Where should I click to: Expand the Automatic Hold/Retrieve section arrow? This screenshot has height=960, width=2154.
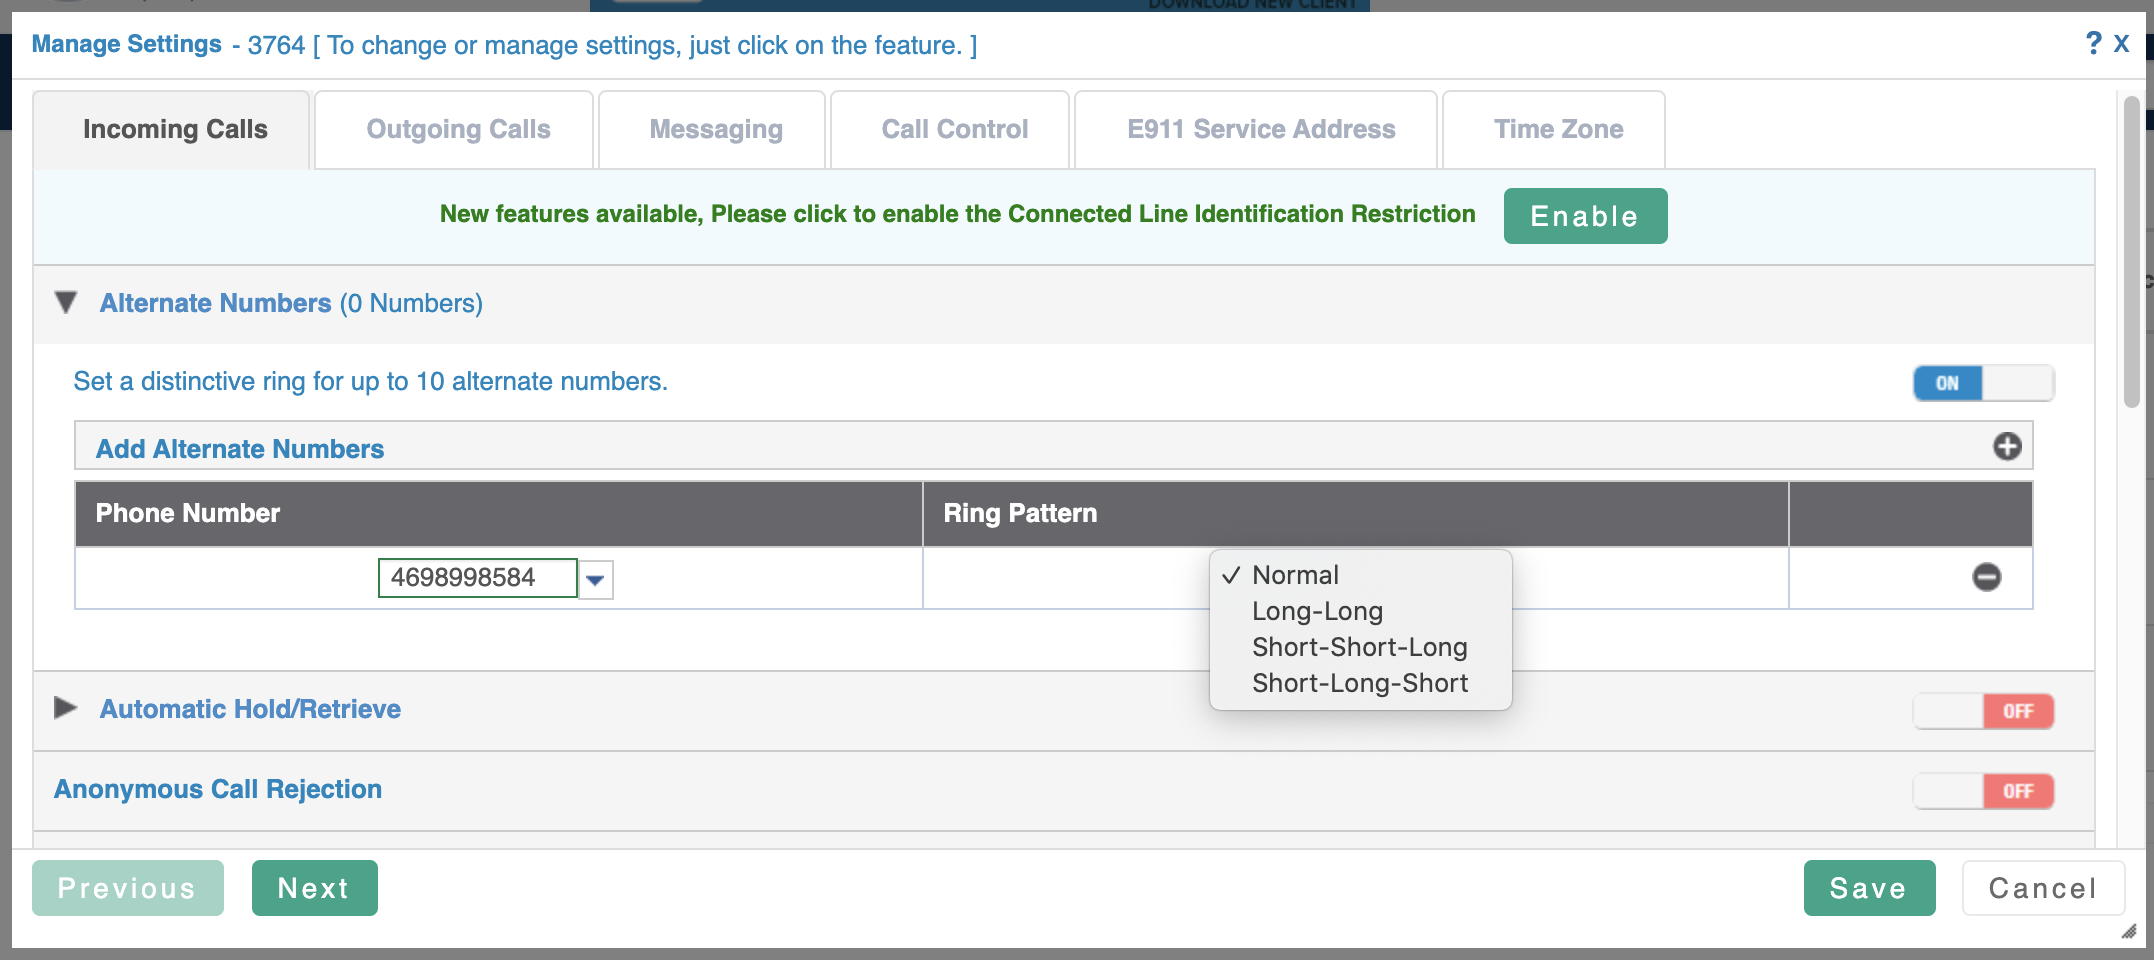click(x=66, y=708)
